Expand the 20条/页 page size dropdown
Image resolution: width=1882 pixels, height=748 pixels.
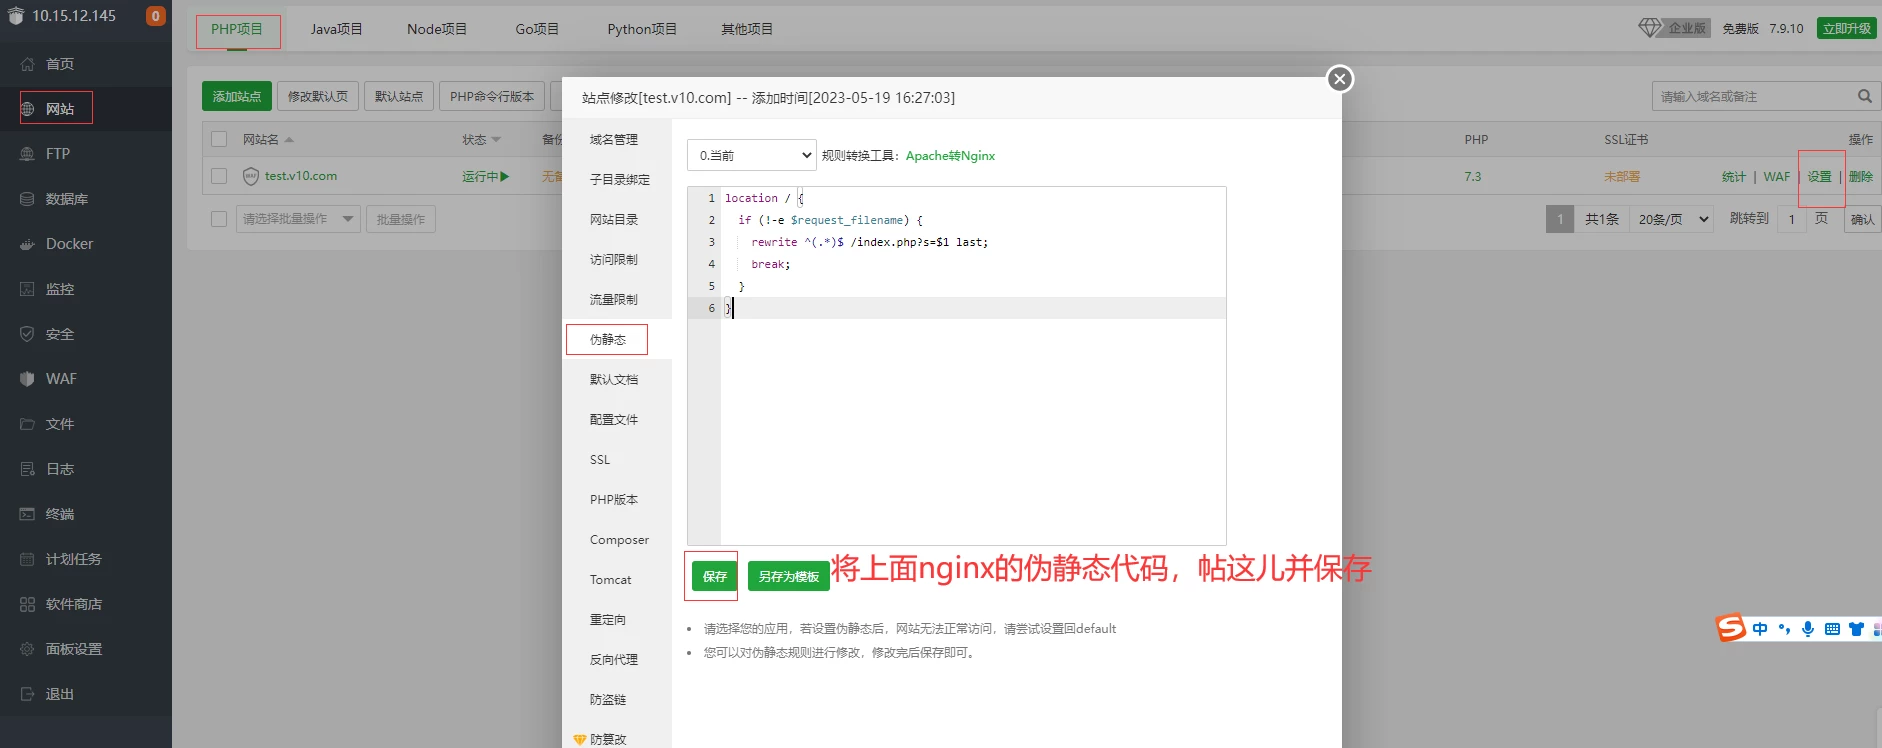(x=1672, y=219)
